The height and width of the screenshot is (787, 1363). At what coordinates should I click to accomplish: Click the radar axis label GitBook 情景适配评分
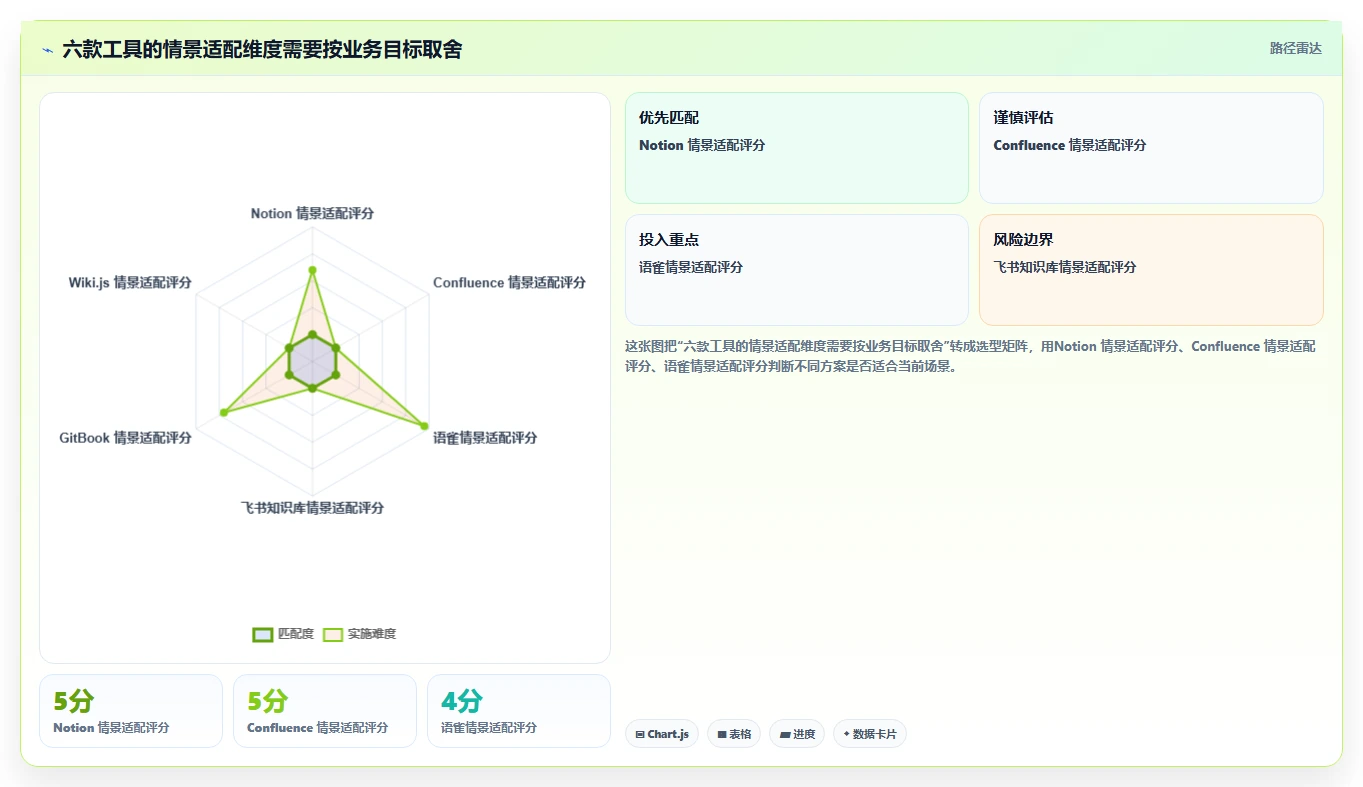click(125, 438)
